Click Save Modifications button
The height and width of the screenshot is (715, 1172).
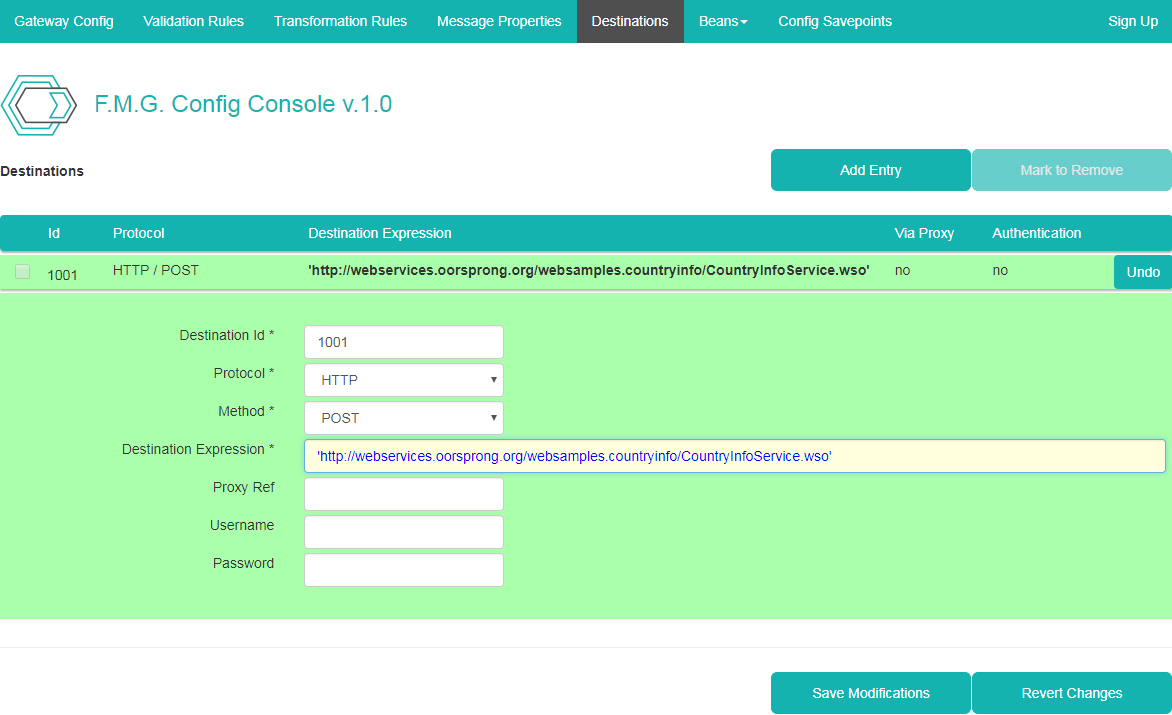[870, 693]
